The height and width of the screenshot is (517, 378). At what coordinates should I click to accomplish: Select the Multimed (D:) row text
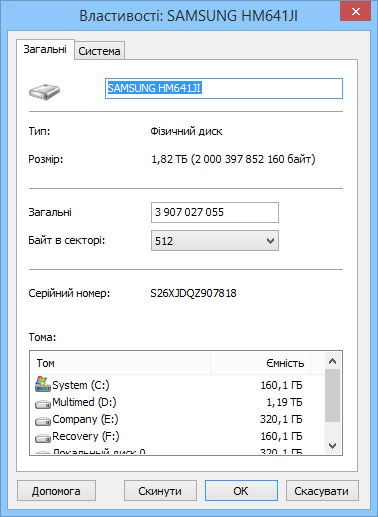(84, 402)
